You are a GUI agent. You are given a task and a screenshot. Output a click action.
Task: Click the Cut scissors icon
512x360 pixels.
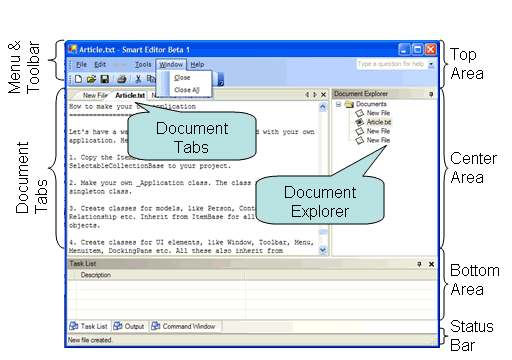pos(138,79)
